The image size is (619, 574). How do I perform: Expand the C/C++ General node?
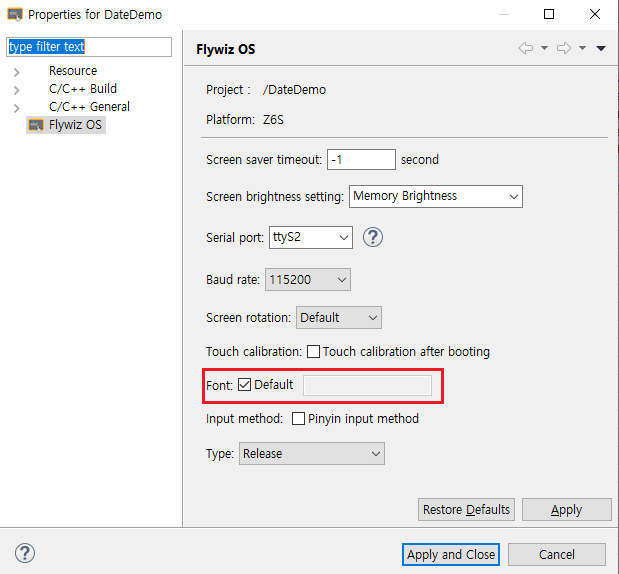[16, 108]
